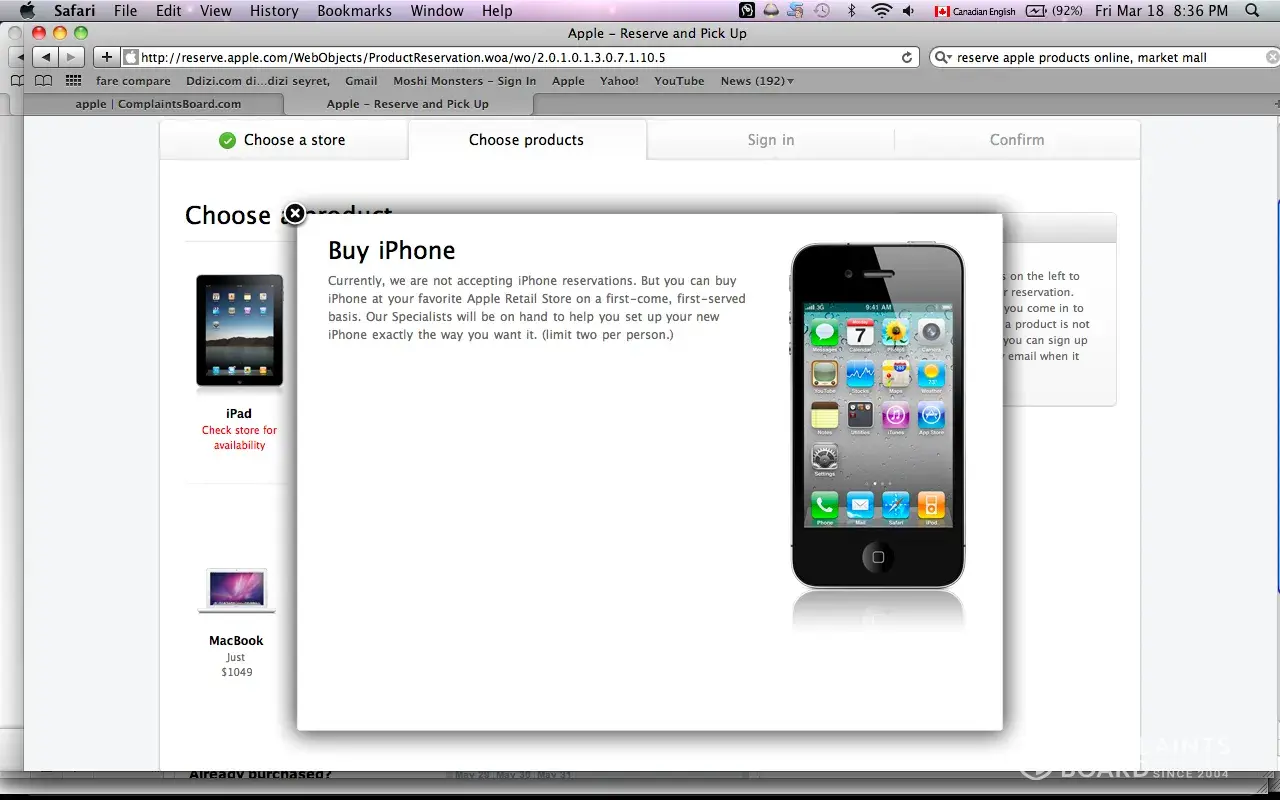Click the volume icon in menu bar
This screenshot has width=1280, height=800.
(908, 11)
